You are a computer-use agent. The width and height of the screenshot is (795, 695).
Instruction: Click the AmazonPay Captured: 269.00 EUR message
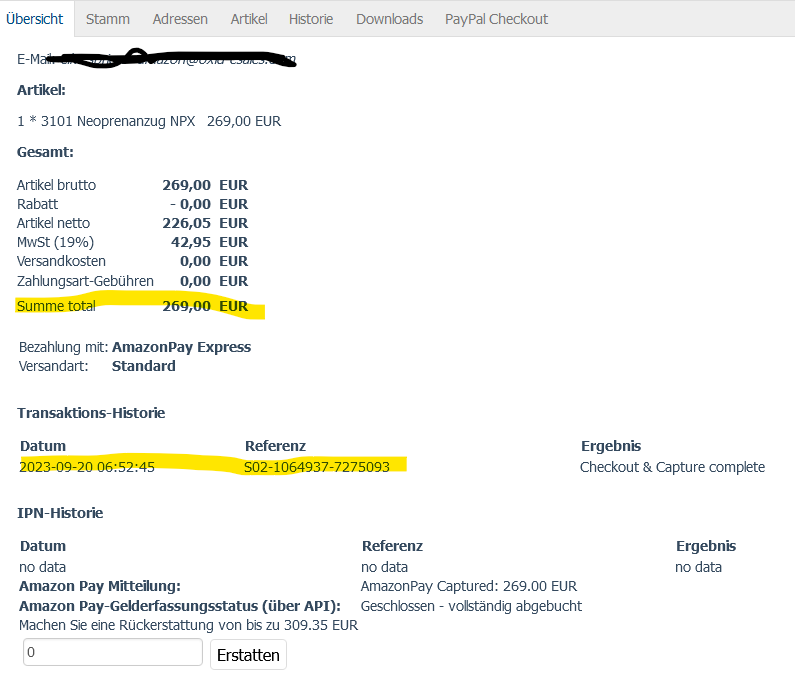click(x=468, y=586)
